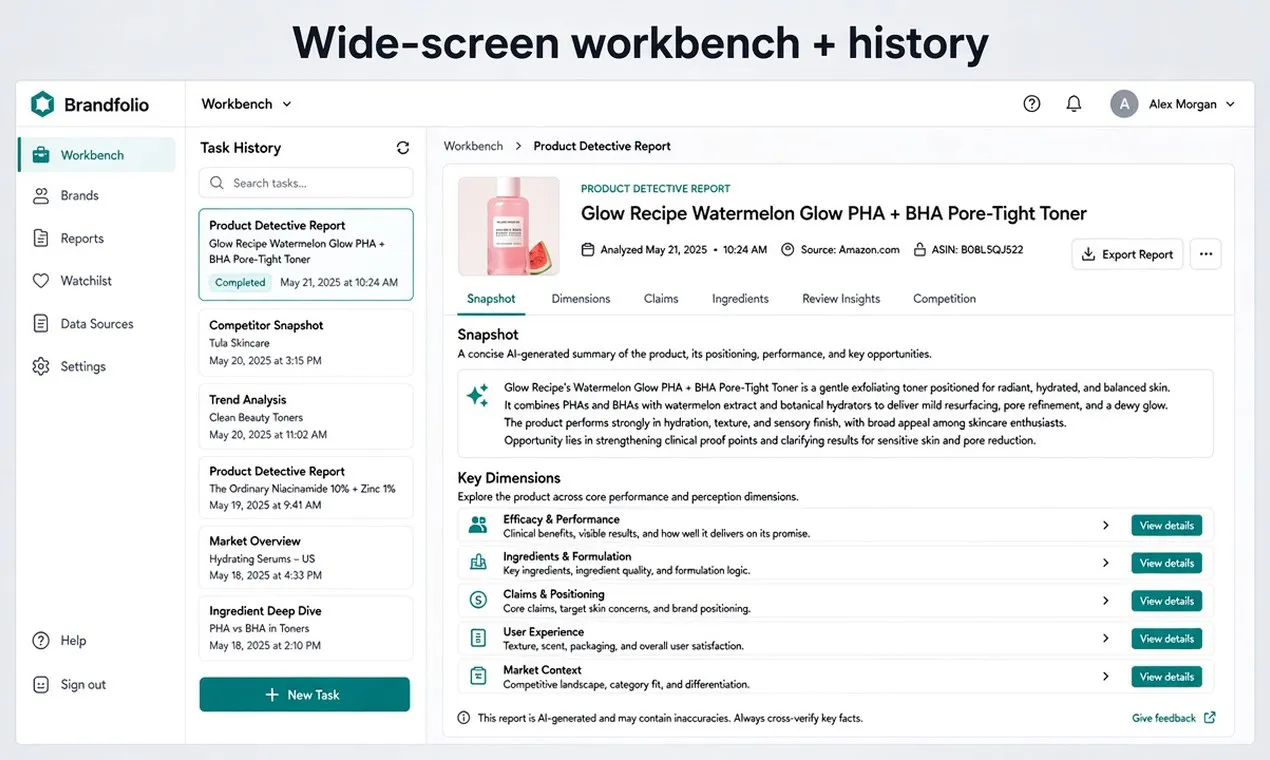This screenshot has height=760, width=1270.
Task: Expand the Claims & Positioning row chevron
Action: [x=1106, y=601]
